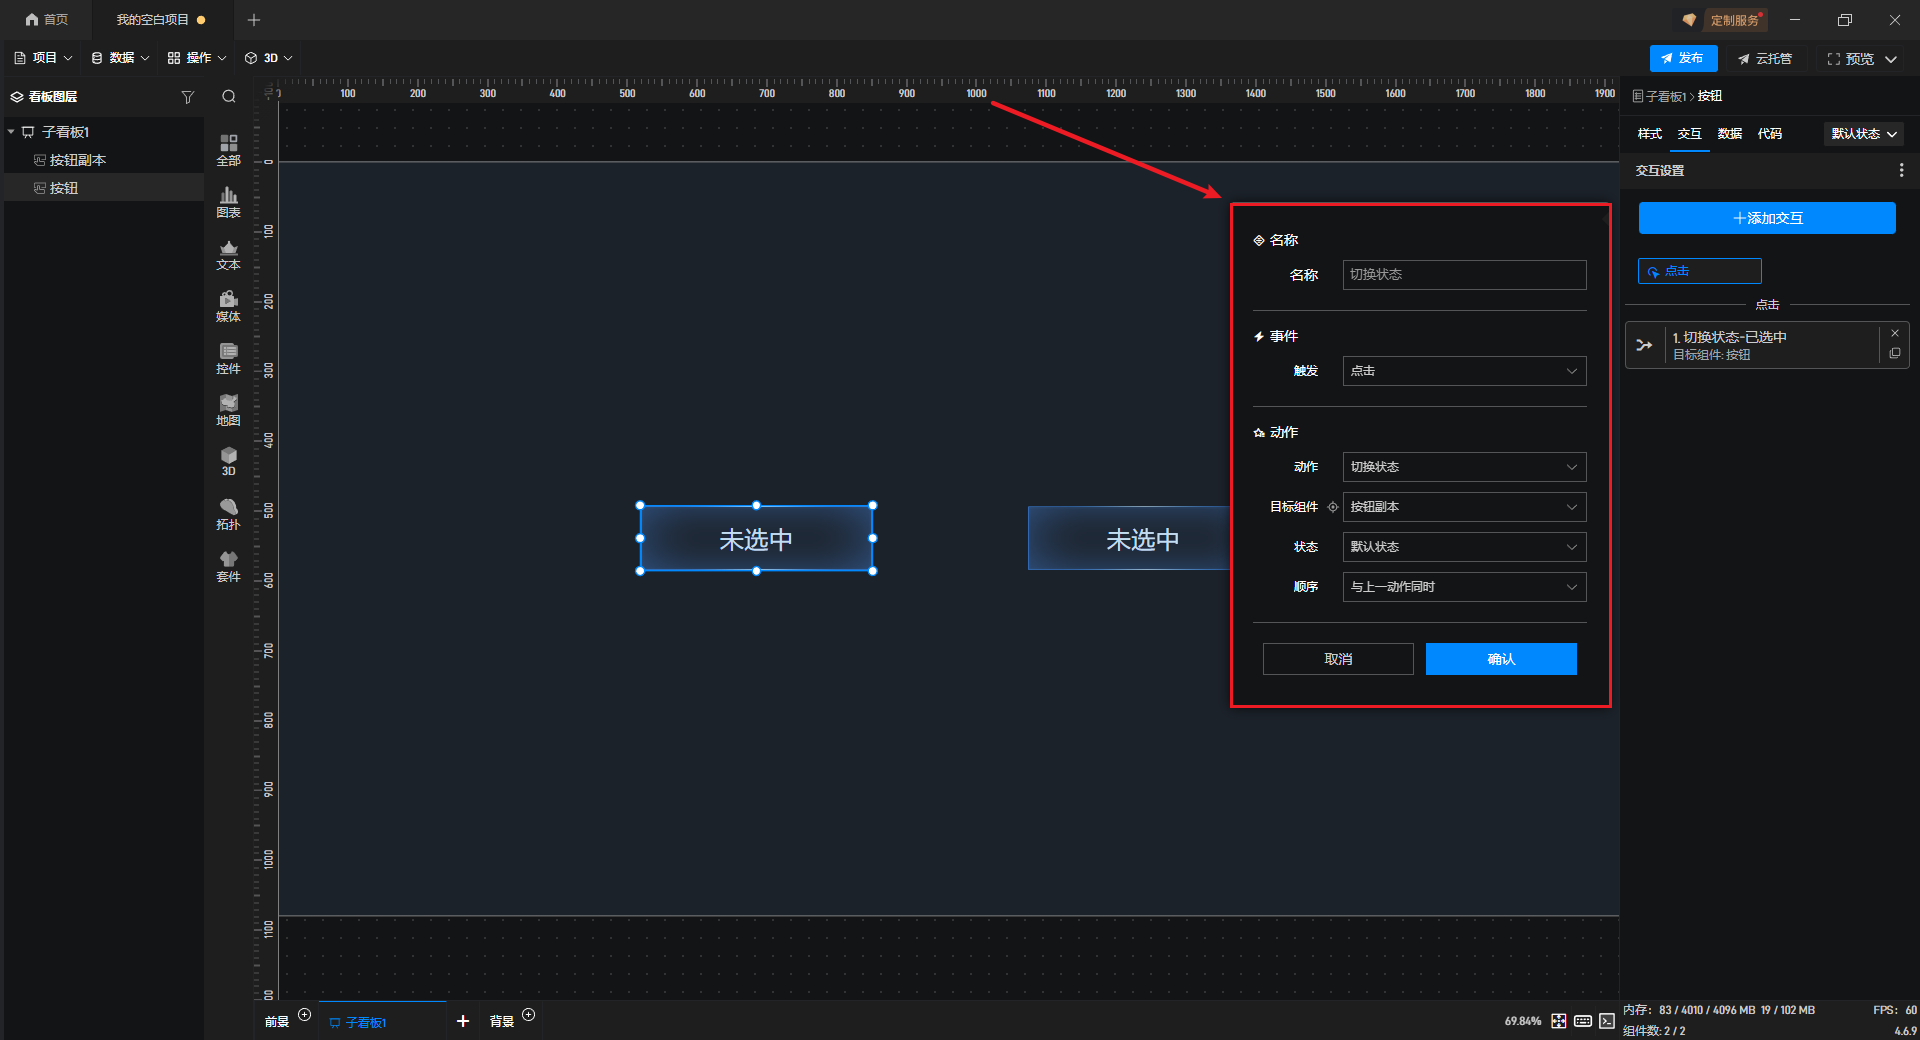Viewport: 1920px width, 1040px height.
Task: Delete the 切换状态-已选中 interaction entry
Action: [1894, 334]
